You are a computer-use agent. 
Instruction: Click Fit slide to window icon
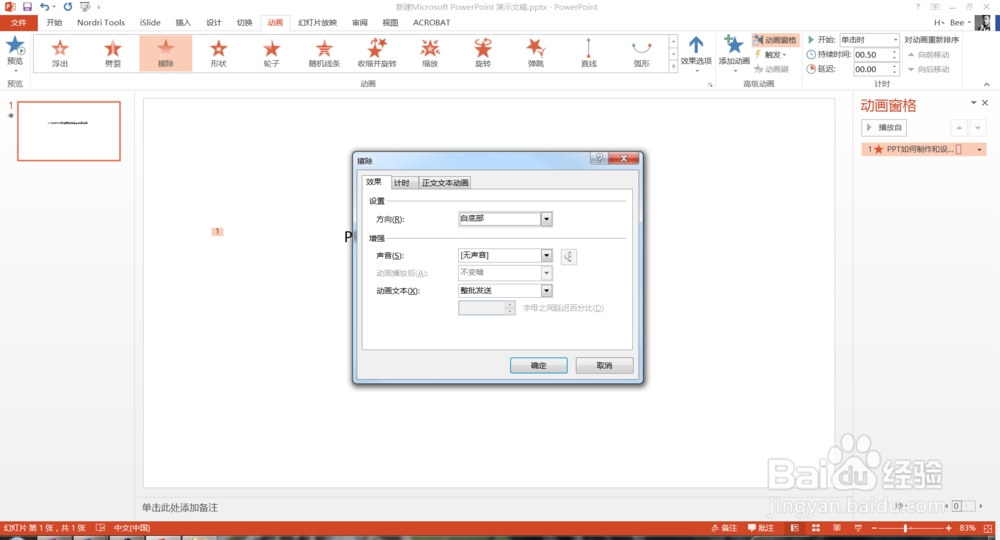click(988, 528)
